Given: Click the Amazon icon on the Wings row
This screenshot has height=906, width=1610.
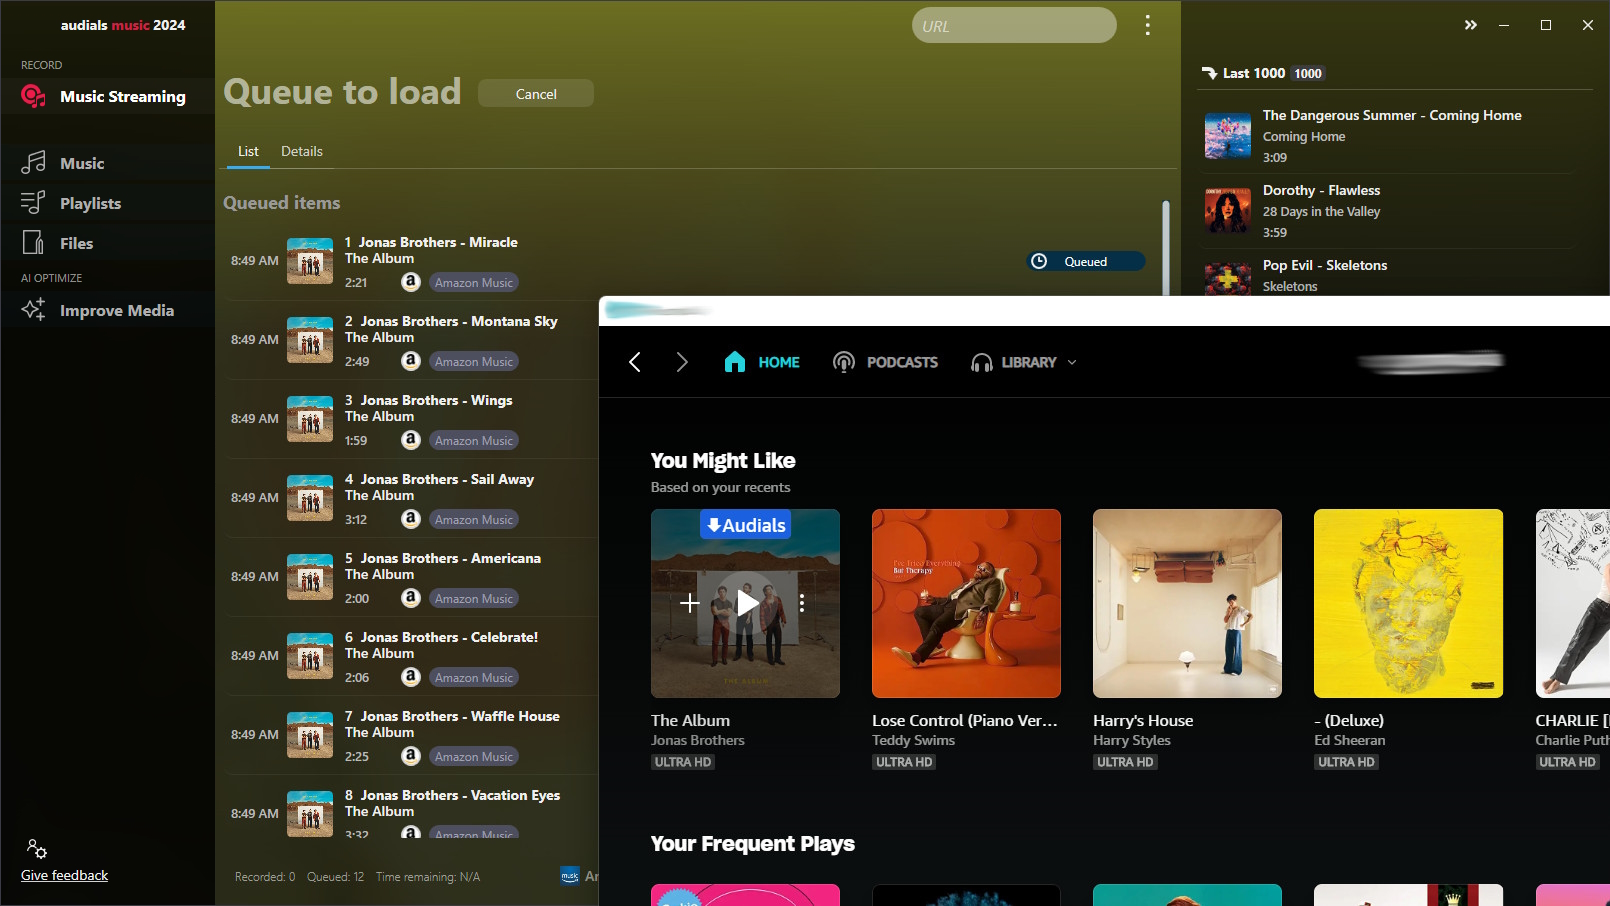Looking at the screenshot, I should (x=410, y=440).
